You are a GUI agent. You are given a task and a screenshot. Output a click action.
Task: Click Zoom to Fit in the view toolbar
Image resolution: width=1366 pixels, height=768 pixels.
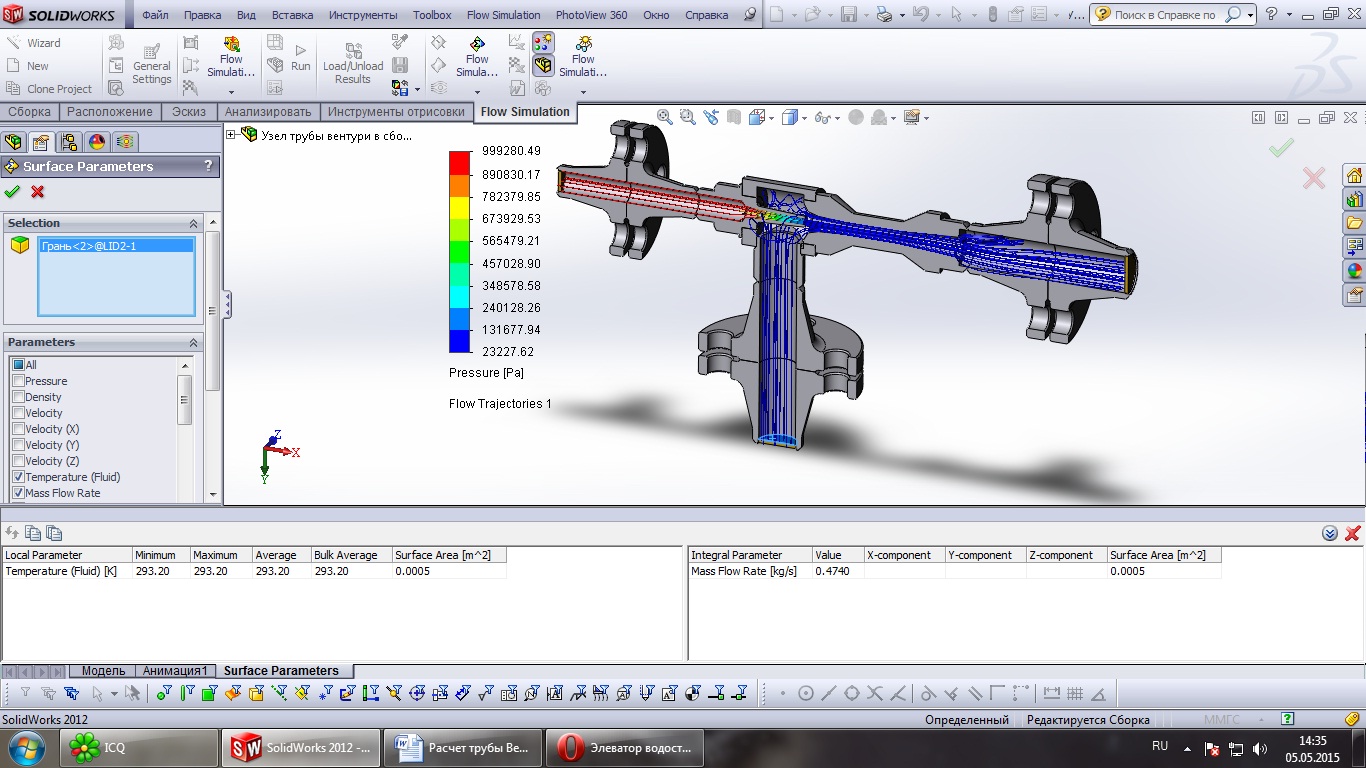coord(664,117)
